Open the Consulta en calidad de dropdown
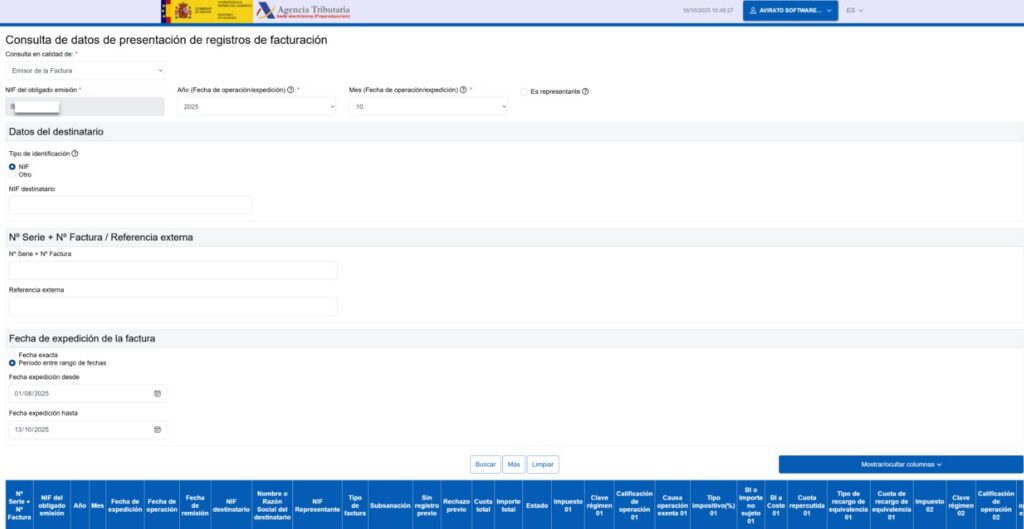 [x=85, y=71]
